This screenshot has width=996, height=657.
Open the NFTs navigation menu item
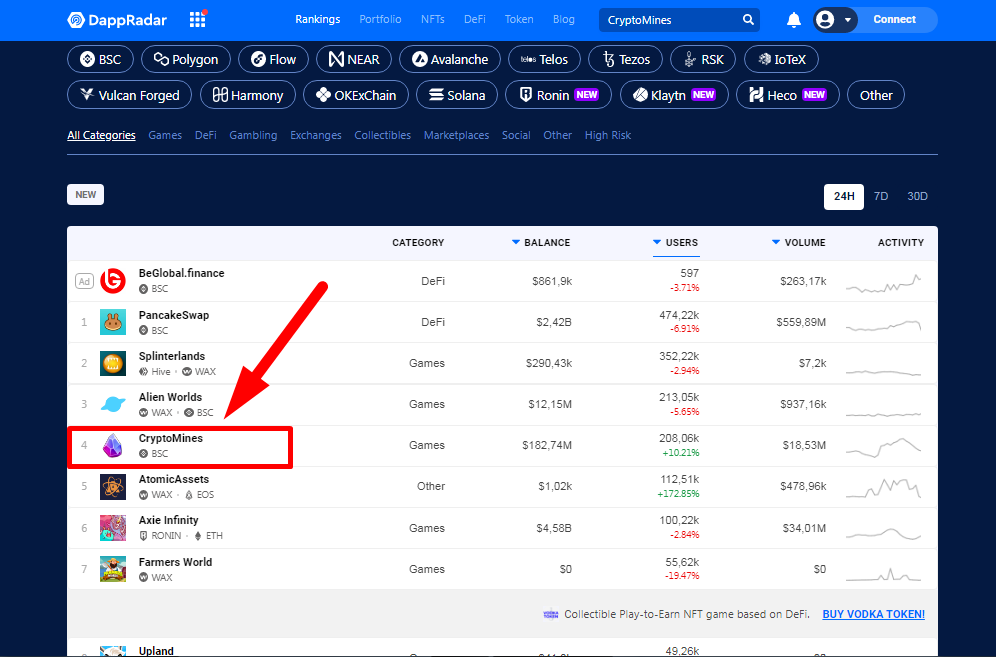pos(433,19)
